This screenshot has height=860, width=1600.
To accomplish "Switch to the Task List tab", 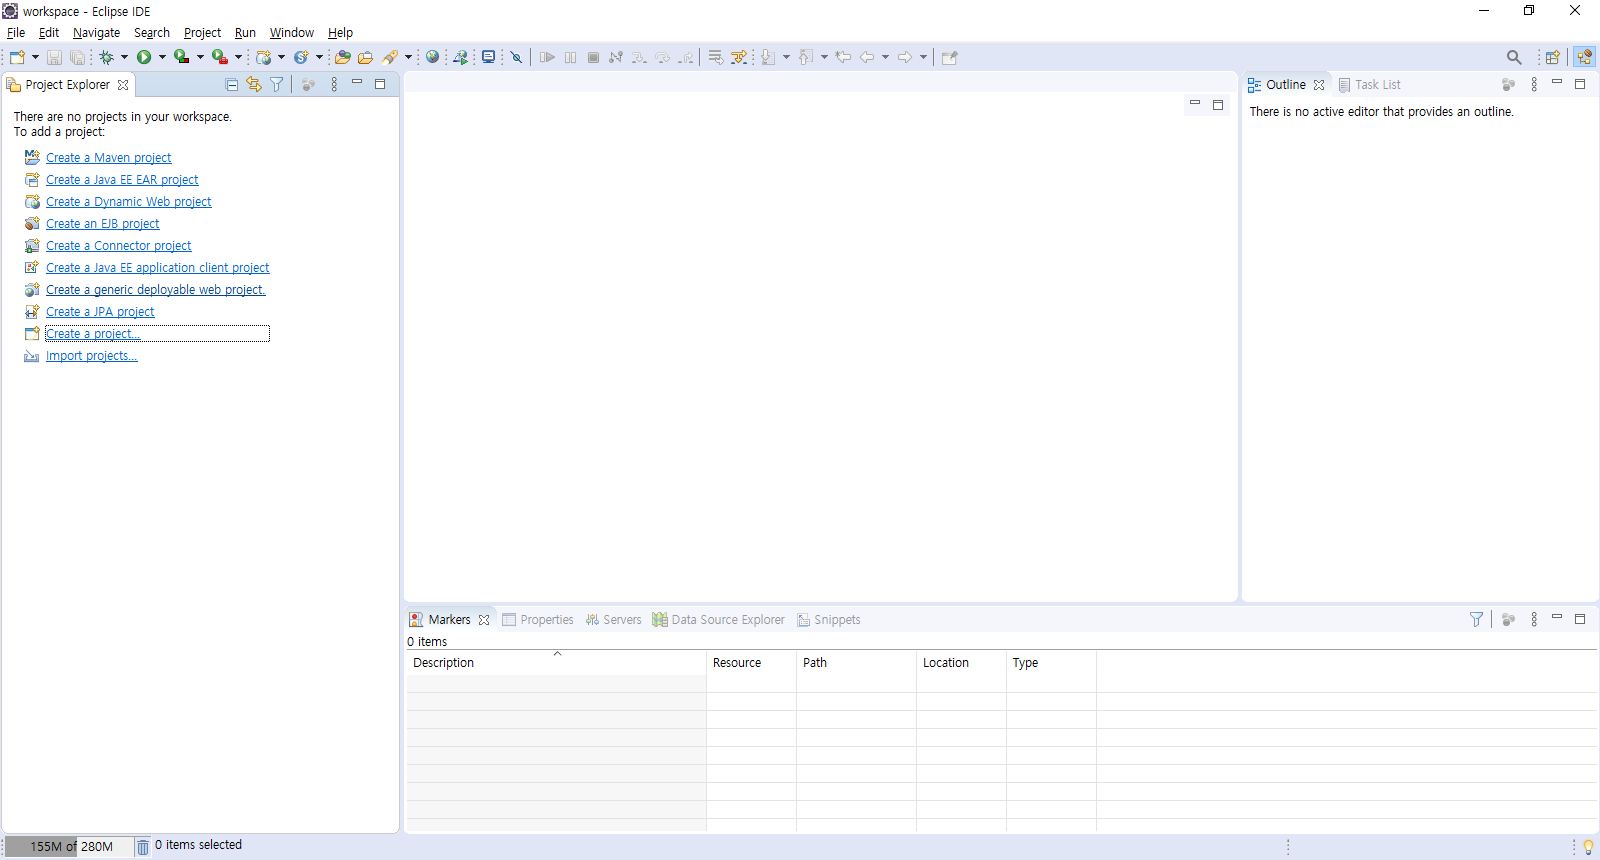I will (1370, 85).
